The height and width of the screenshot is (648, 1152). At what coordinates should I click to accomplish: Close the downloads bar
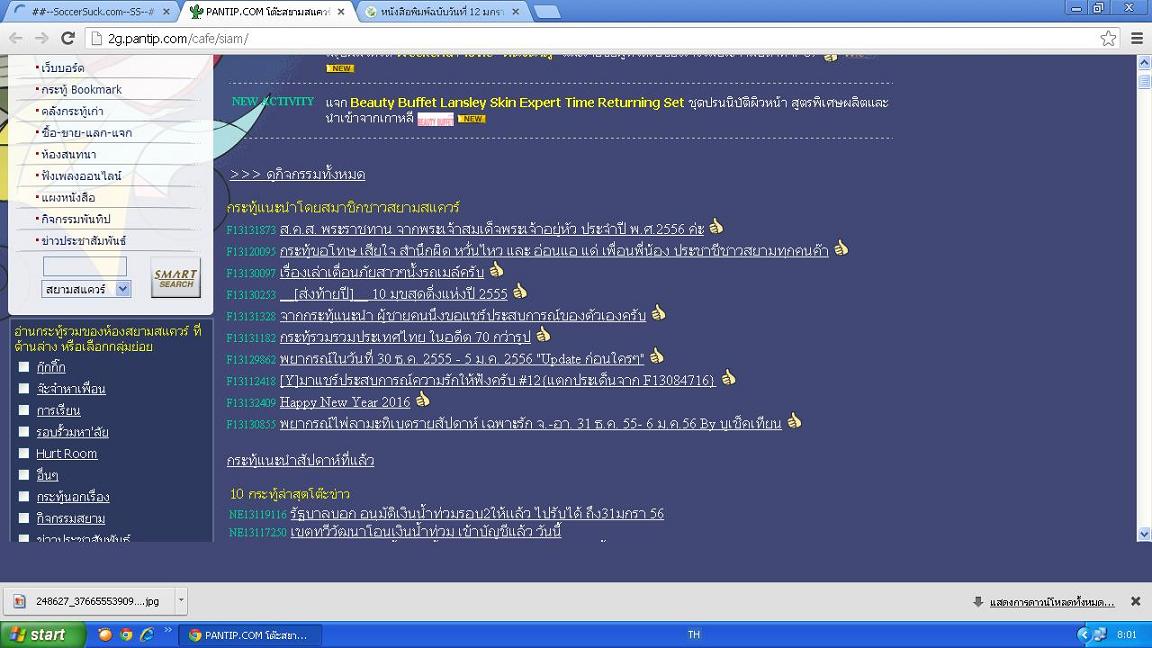(x=1135, y=601)
